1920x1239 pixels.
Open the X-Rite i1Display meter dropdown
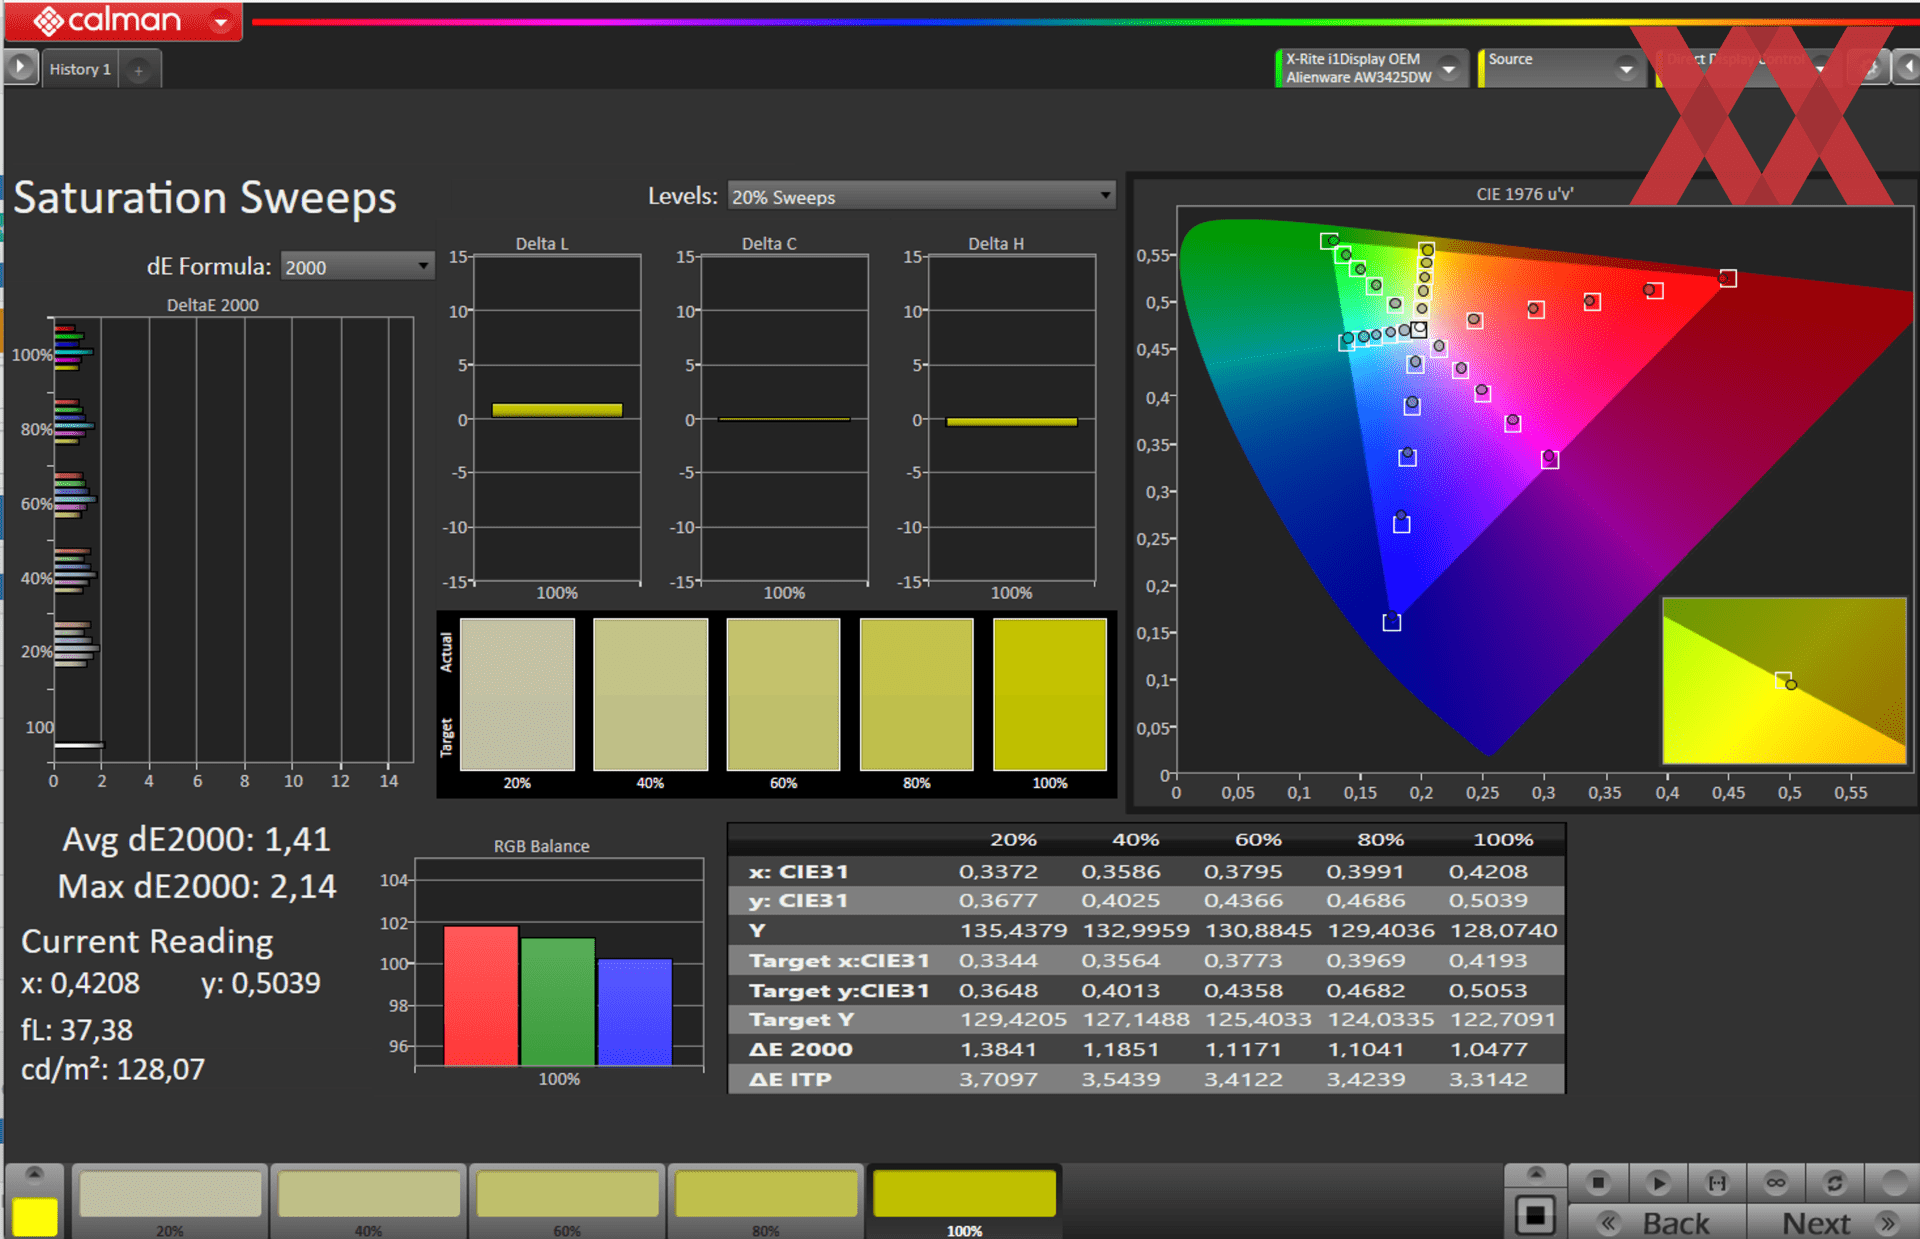[x=1449, y=68]
